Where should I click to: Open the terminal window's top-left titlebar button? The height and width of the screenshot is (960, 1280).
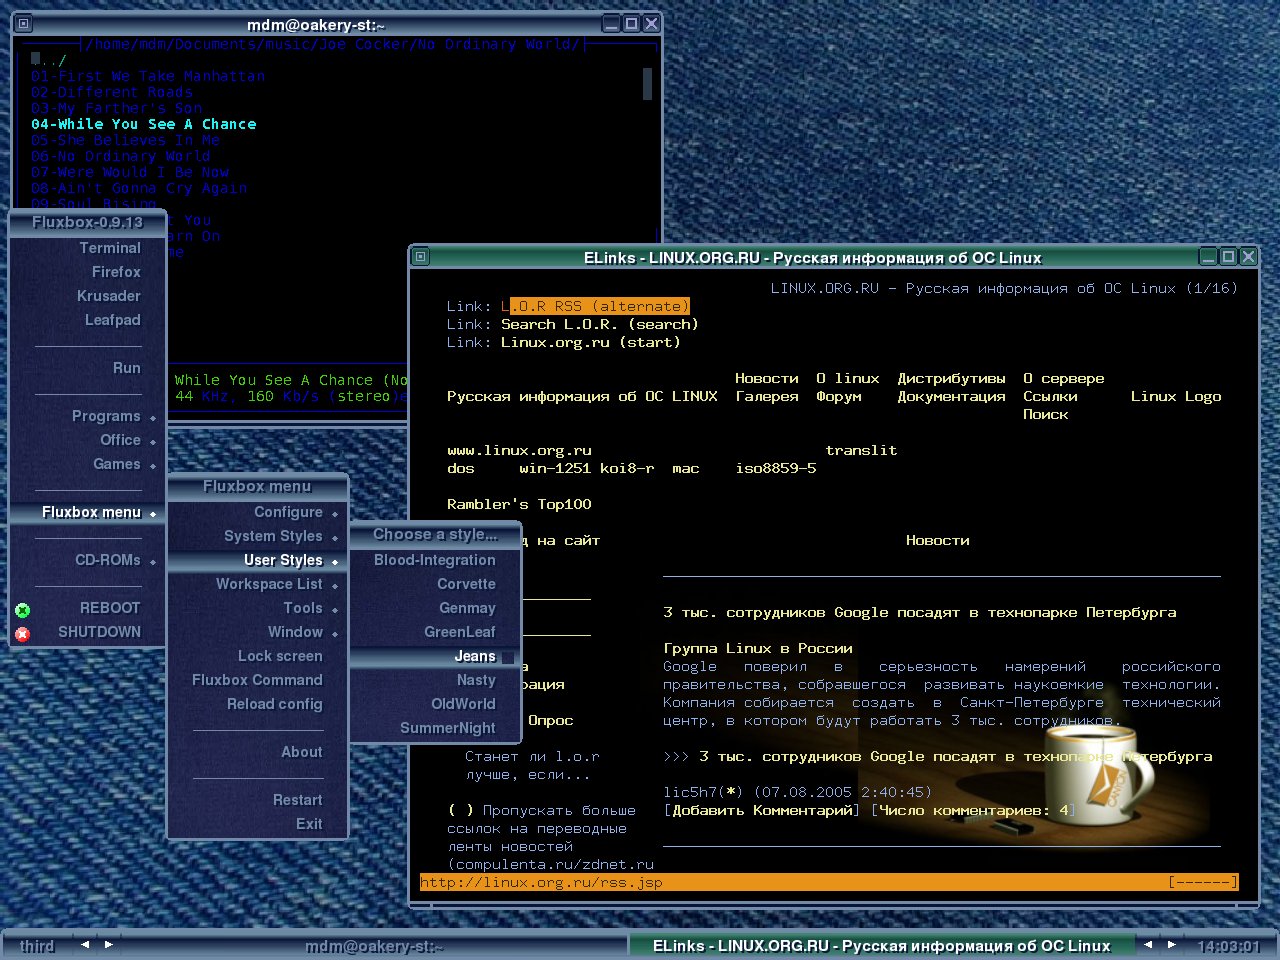(25, 24)
